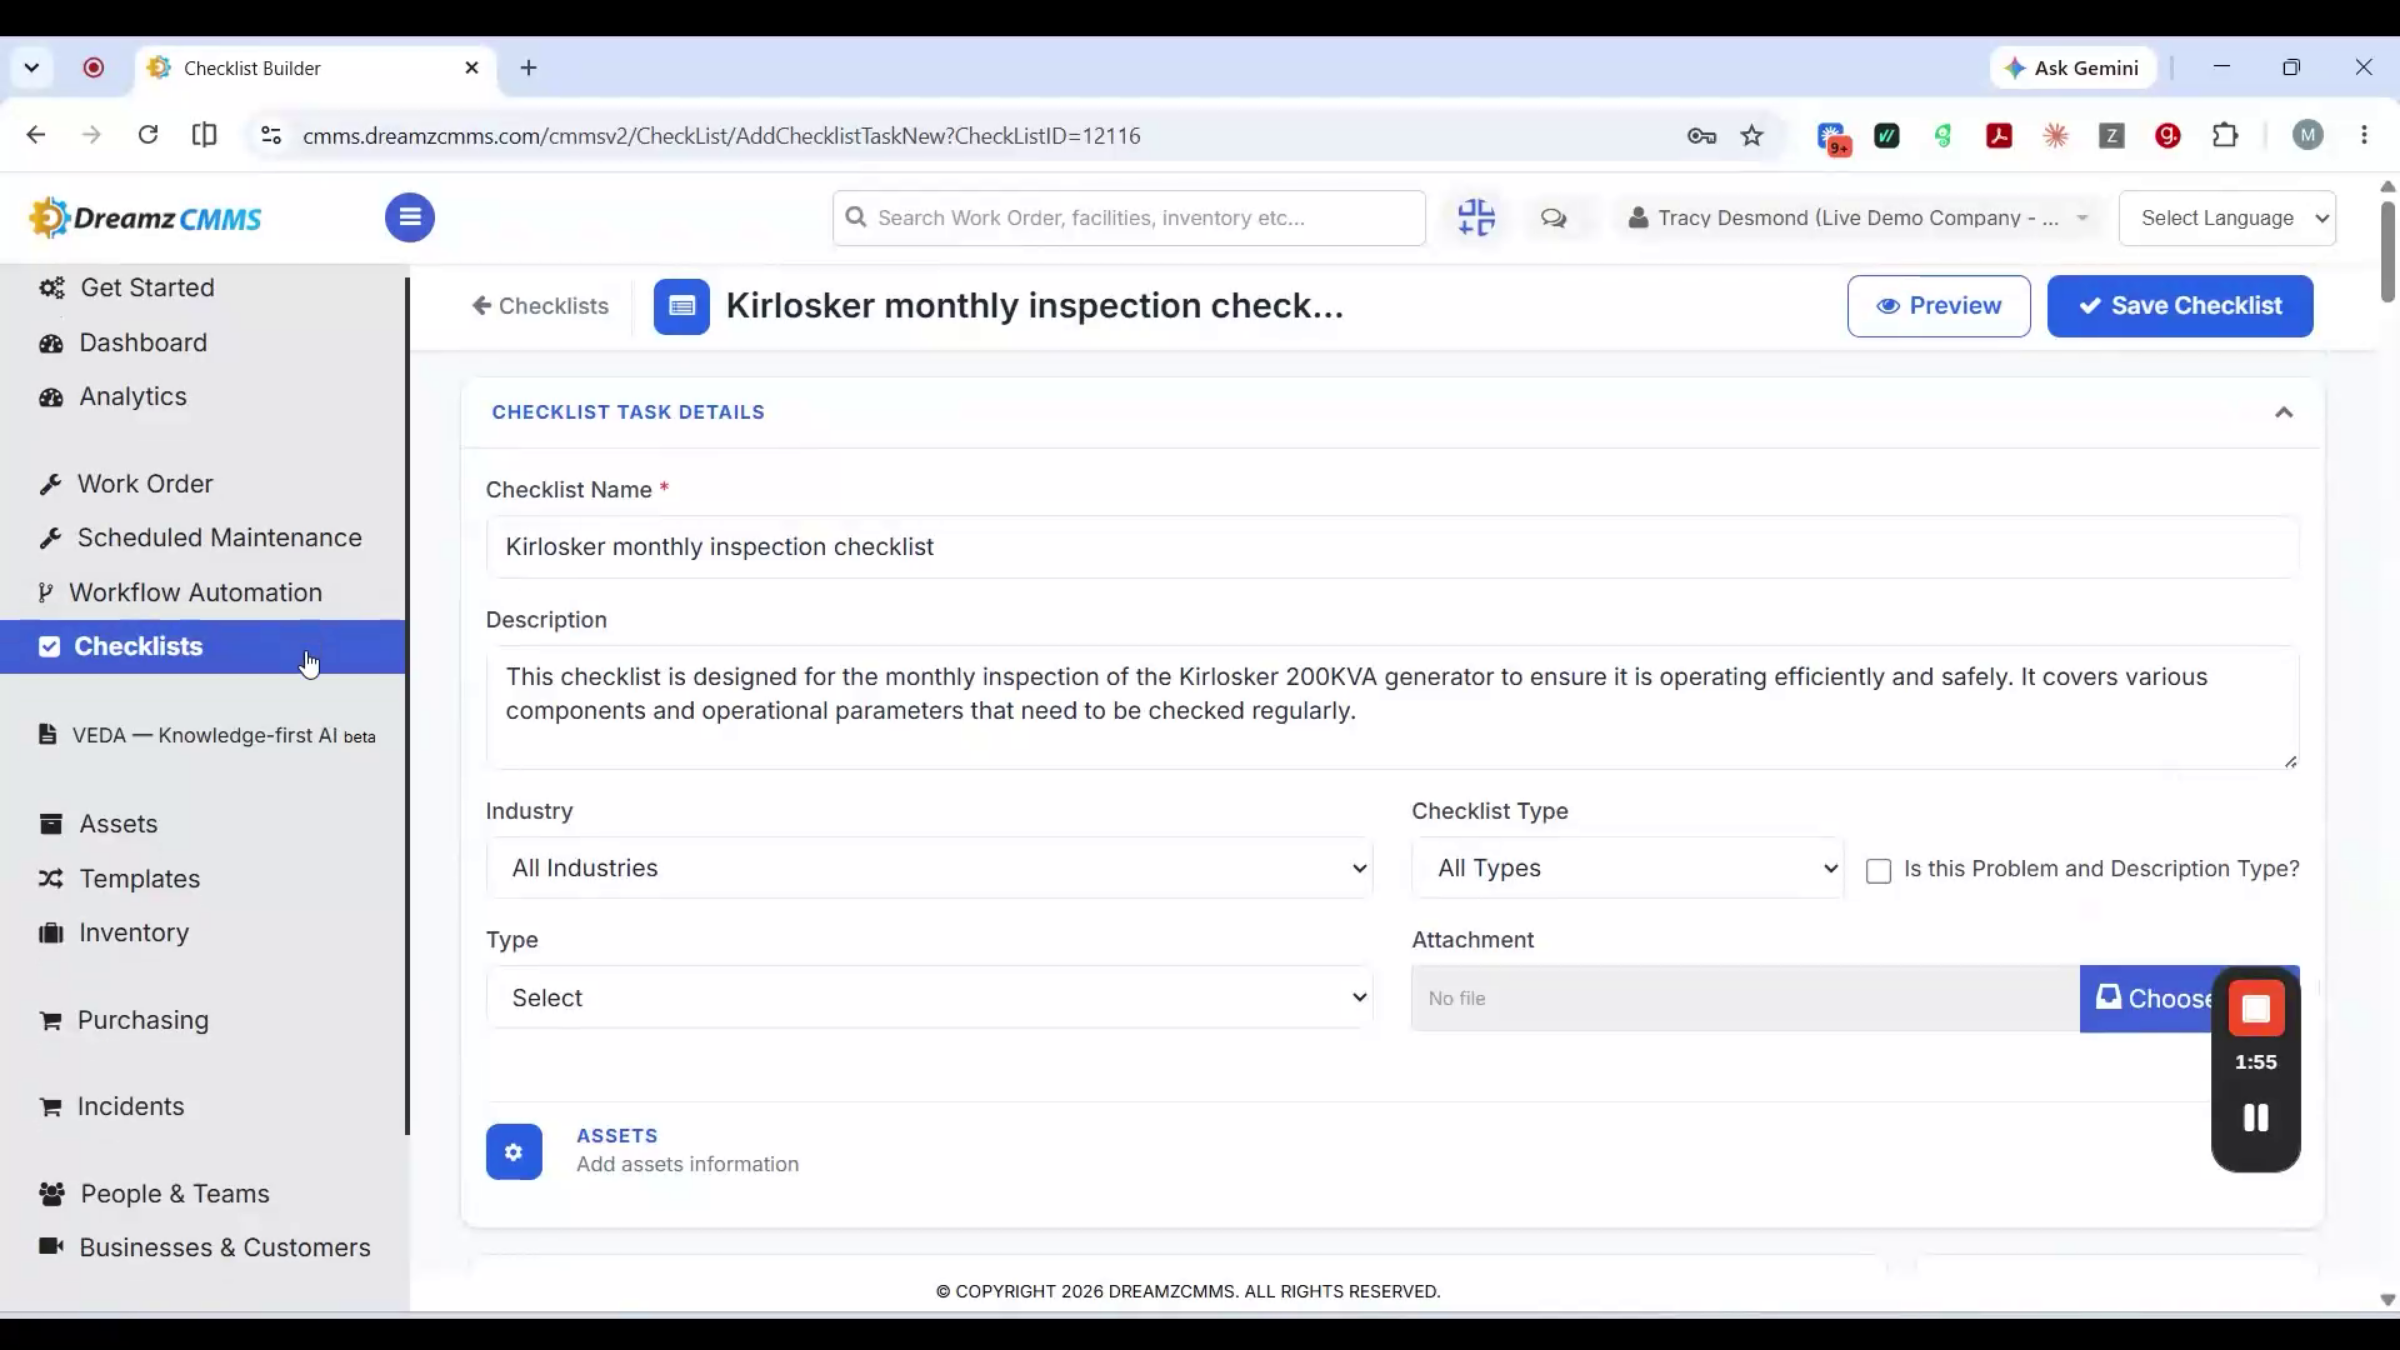This screenshot has height=1350, width=2400.
Task: Open a new browser tab
Action: click(529, 68)
